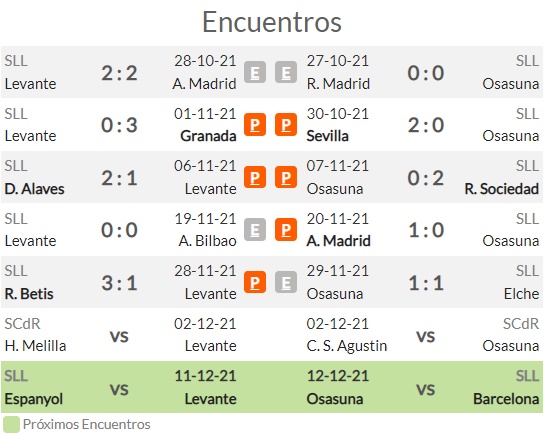Screen dimensions: 544x436
Task: Open the Osasuna vs Barcelona upcoming match
Action: click(x=425, y=387)
